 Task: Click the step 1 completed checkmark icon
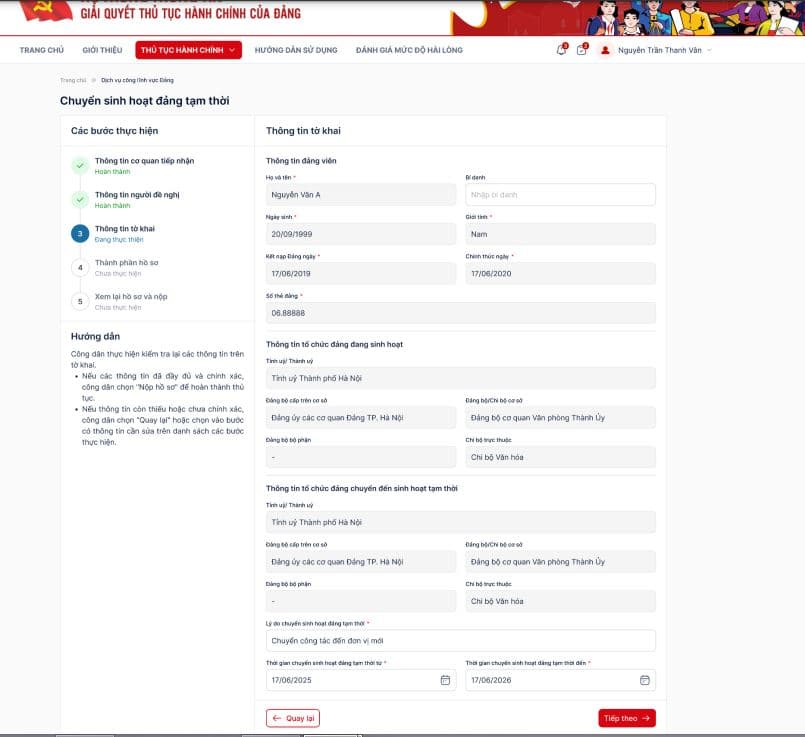[x=80, y=166]
